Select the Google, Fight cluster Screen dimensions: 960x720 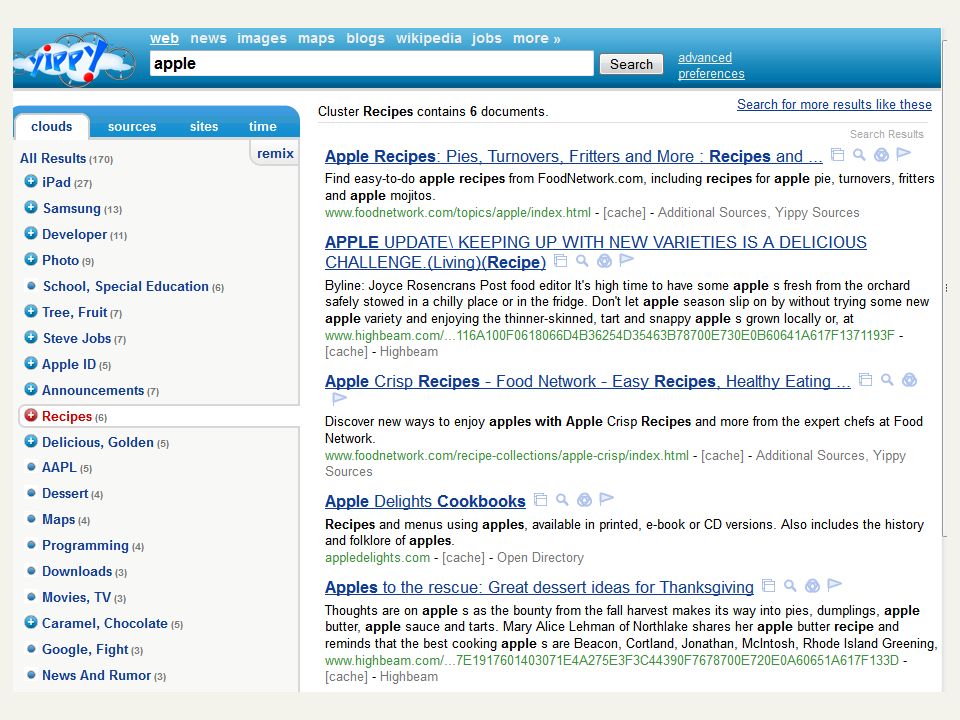point(85,649)
